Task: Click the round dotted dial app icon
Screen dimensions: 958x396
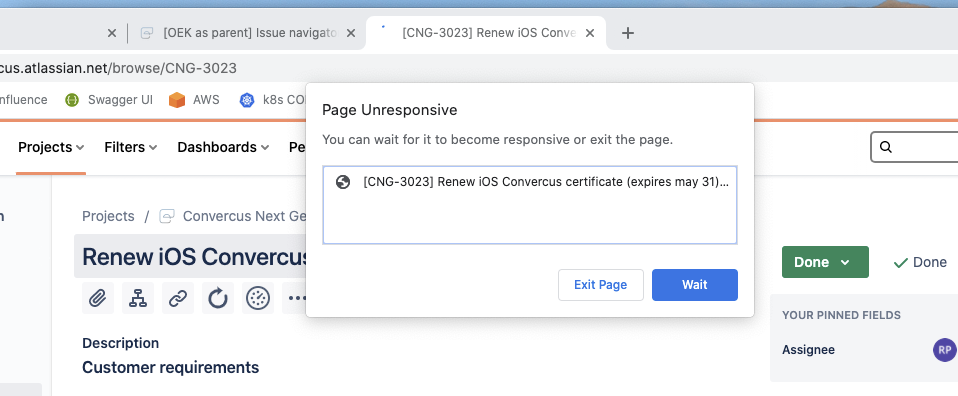Action: [258, 298]
